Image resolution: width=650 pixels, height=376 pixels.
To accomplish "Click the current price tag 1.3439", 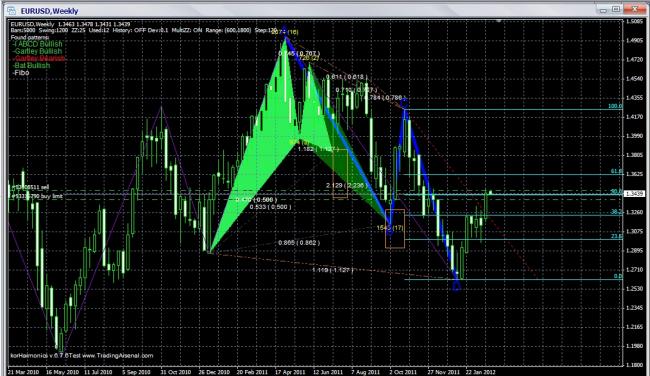I will 634,194.
